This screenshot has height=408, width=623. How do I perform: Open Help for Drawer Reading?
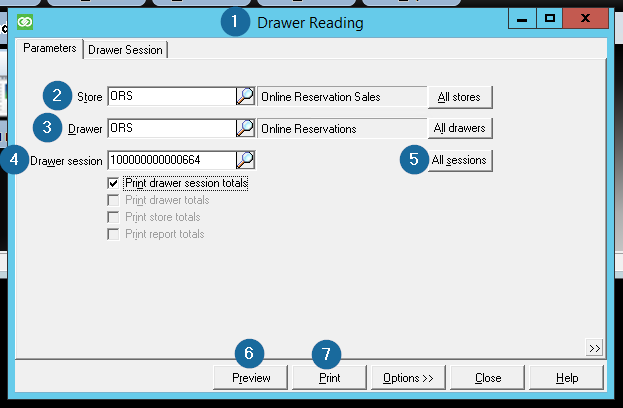click(x=567, y=377)
